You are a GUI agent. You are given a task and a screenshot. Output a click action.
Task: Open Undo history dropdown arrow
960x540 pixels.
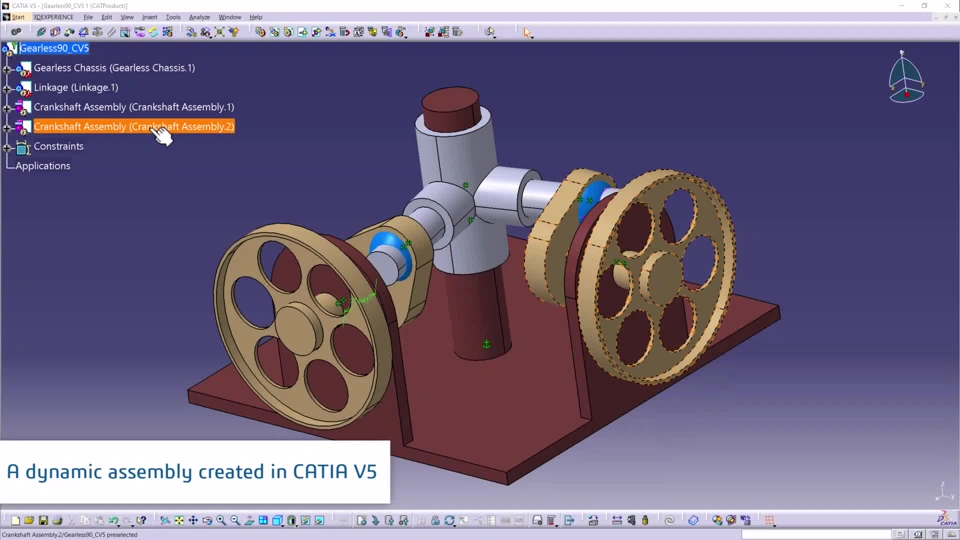119,524
